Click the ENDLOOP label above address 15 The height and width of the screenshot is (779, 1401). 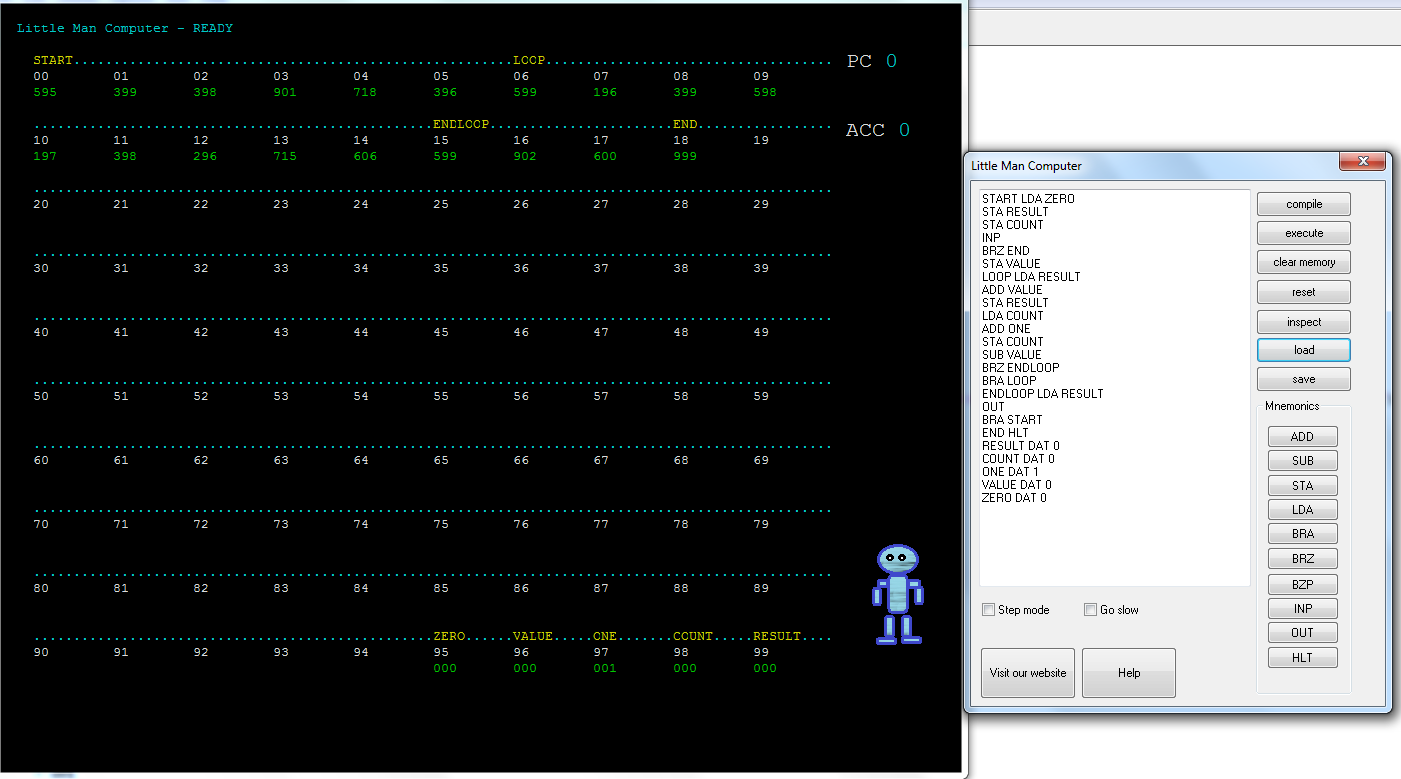click(461, 124)
